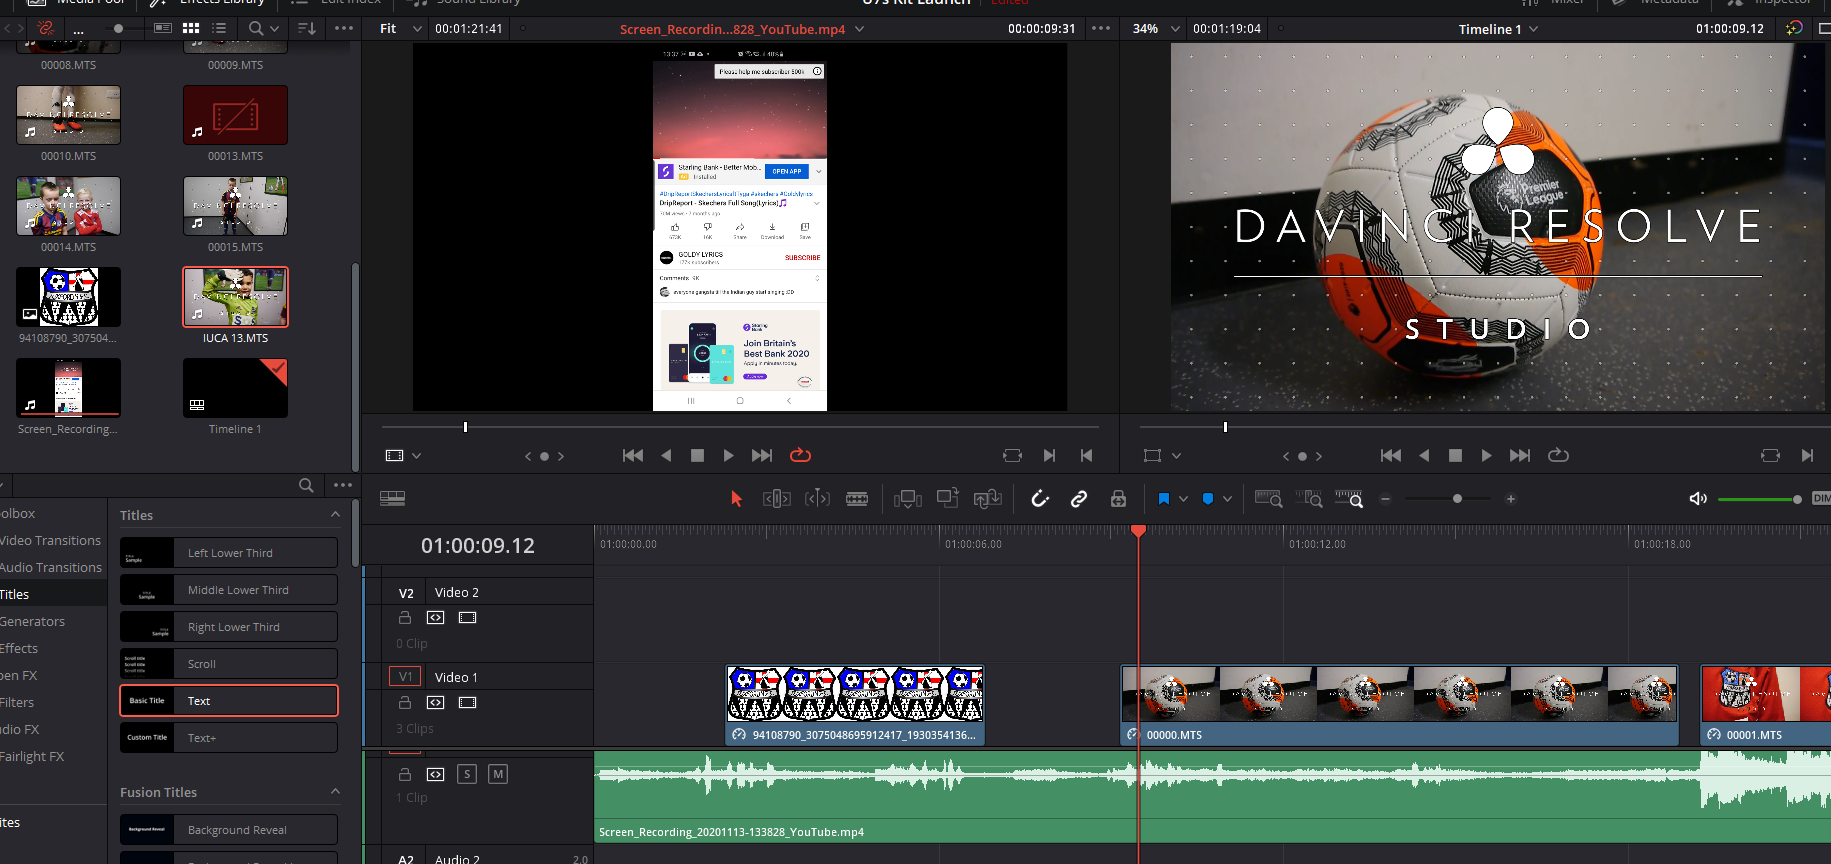This screenshot has height=864, width=1831.
Task: Collapse the Titles section chevron
Action: 335,515
